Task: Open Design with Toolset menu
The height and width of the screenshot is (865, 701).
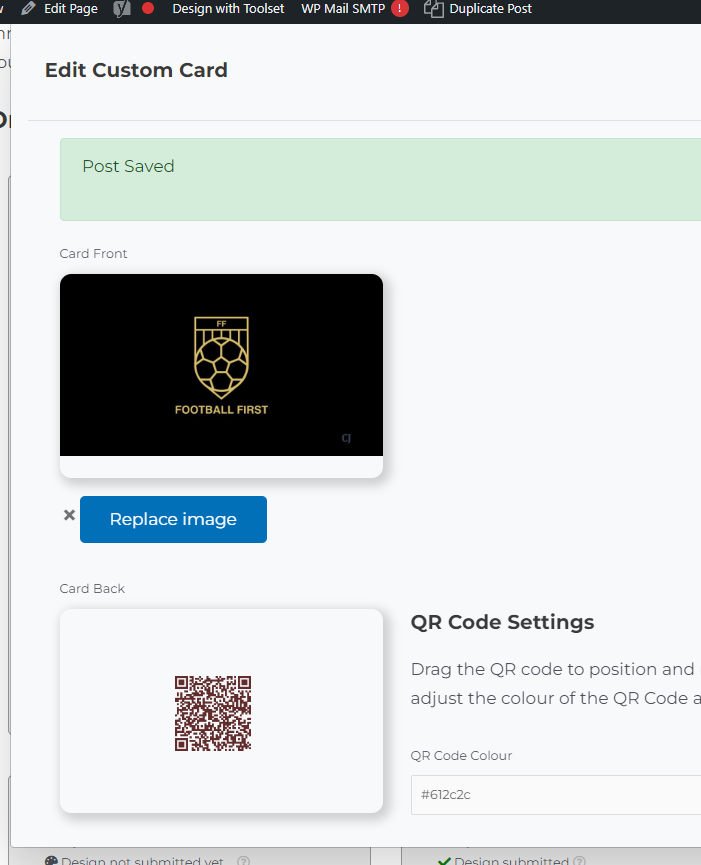Action: point(228,8)
